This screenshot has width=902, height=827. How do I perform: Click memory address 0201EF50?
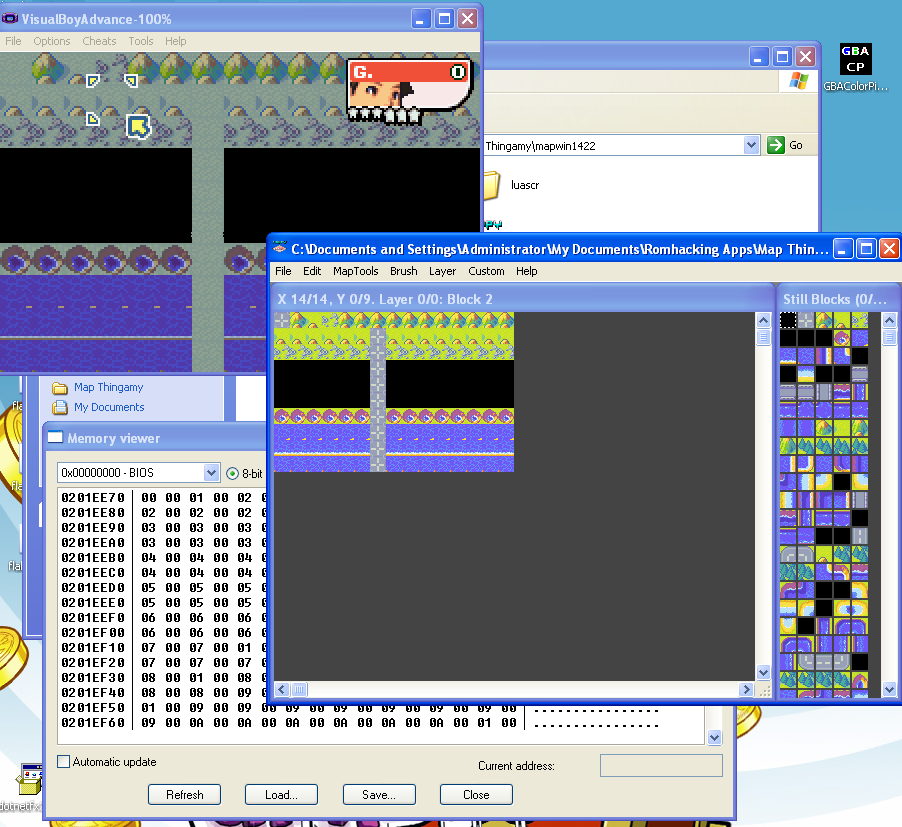(93, 707)
